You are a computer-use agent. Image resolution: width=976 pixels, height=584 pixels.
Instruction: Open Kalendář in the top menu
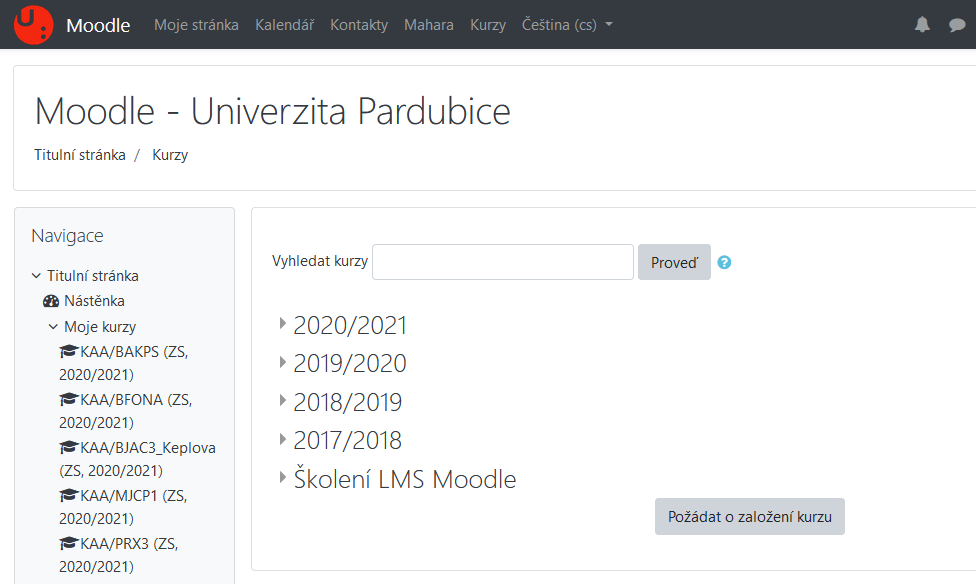(284, 25)
